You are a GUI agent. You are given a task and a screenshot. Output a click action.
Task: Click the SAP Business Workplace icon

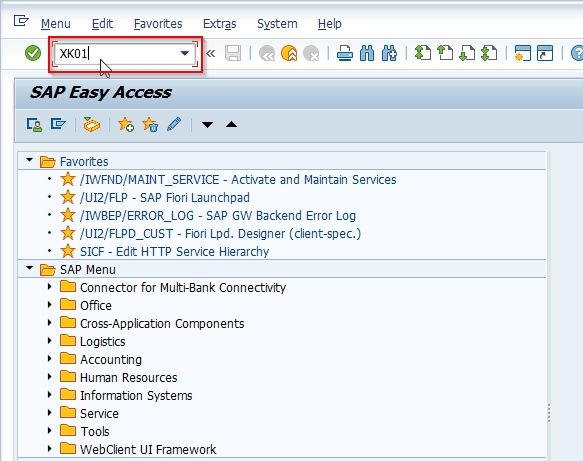click(x=91, y=125)
